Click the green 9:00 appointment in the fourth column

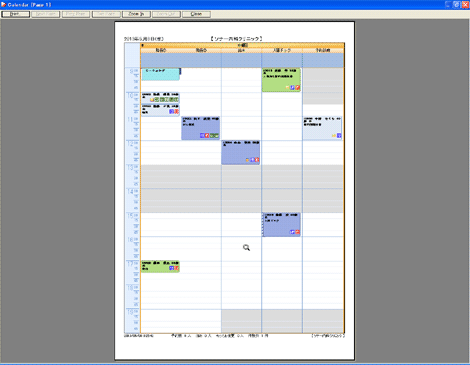[x=281, y=80]
